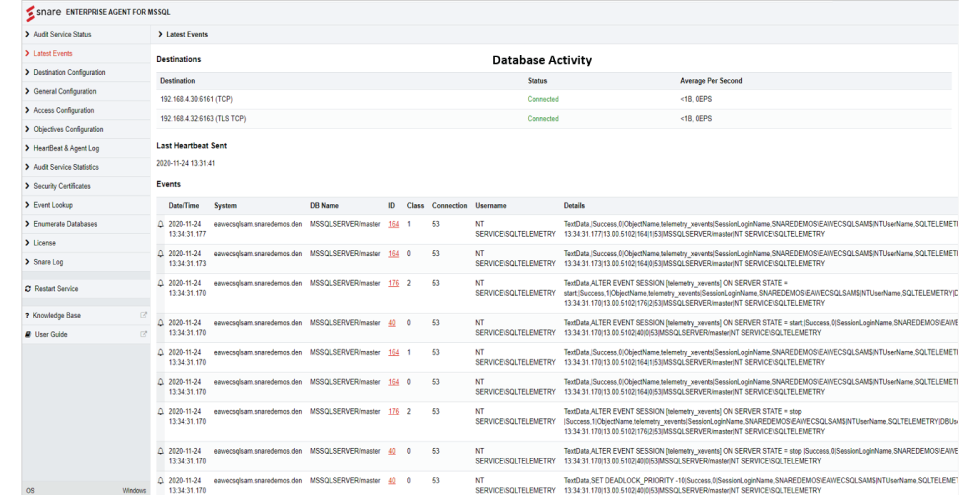Open Event Lookup page

(x=53, y=205)
